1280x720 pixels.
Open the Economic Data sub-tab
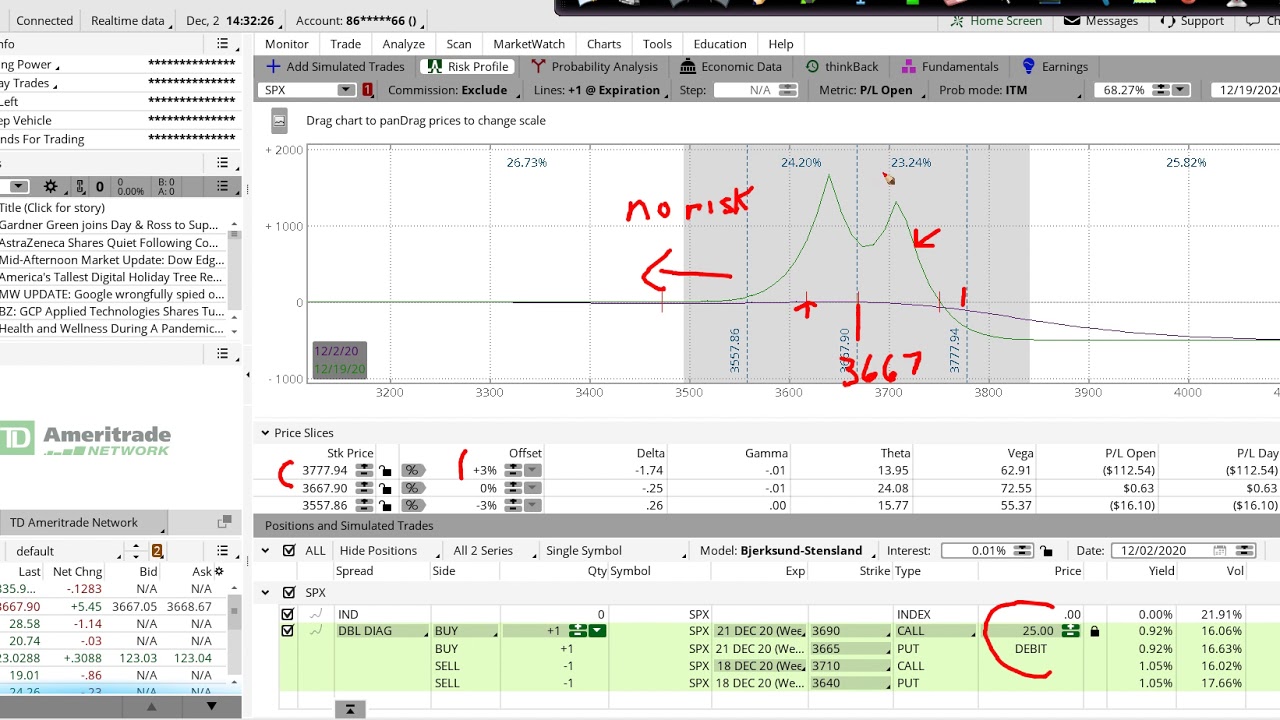[731, 66]
